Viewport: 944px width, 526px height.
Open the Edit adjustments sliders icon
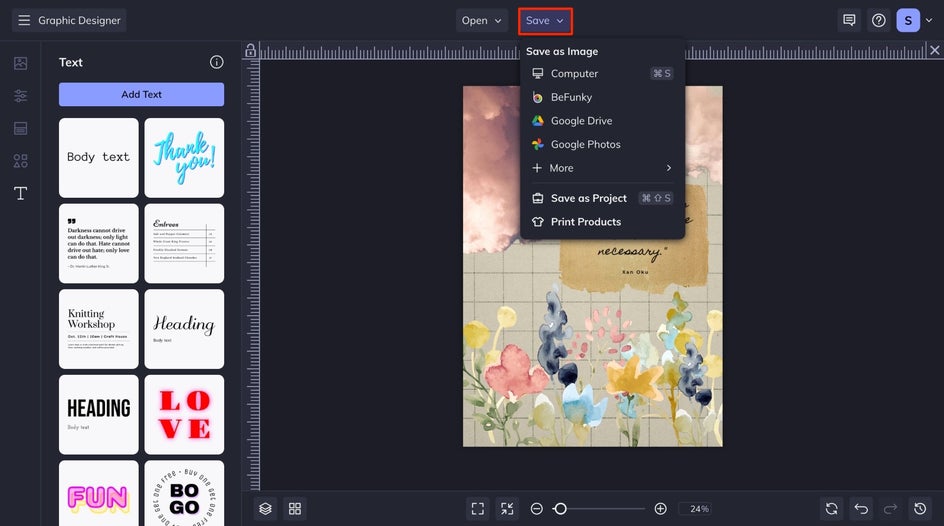[20, 96]
